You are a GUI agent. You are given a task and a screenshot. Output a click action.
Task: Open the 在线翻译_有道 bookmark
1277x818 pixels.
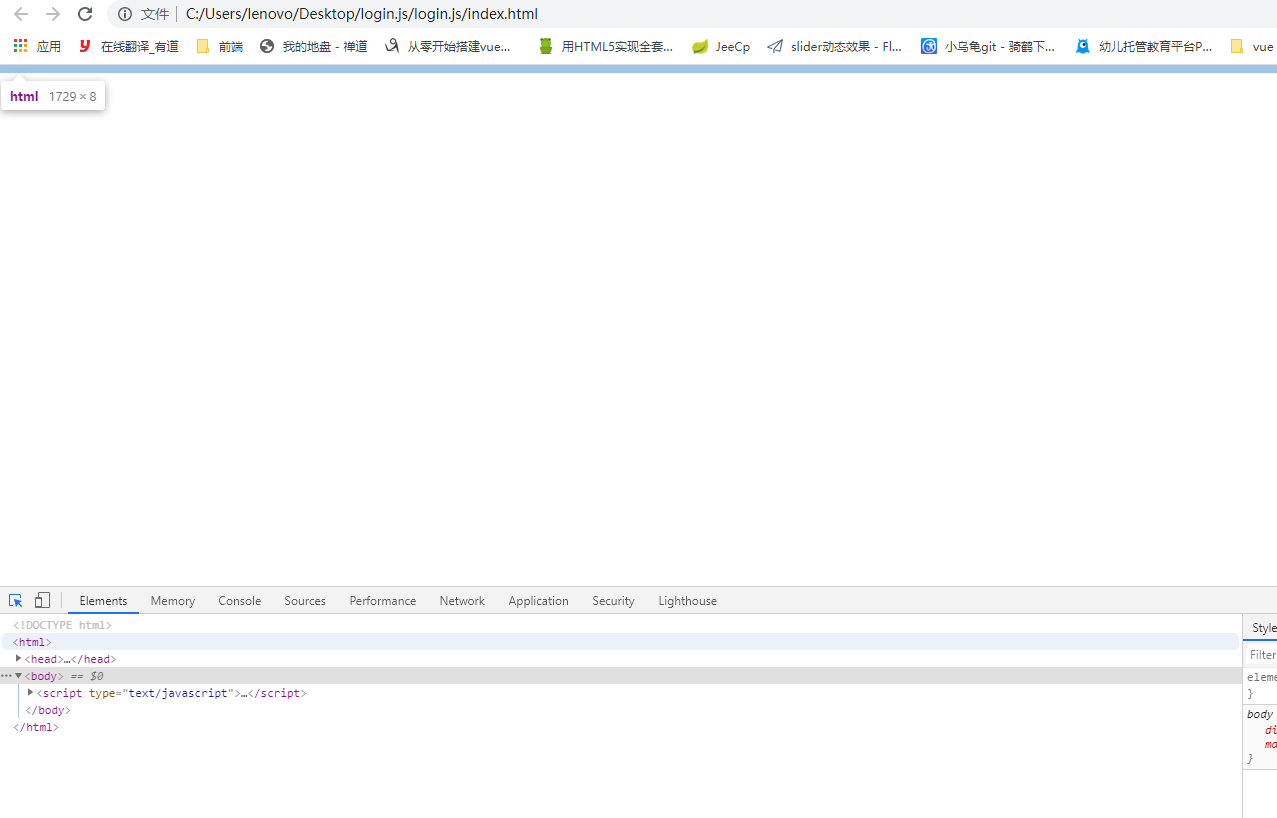click(x=128, y=46)
